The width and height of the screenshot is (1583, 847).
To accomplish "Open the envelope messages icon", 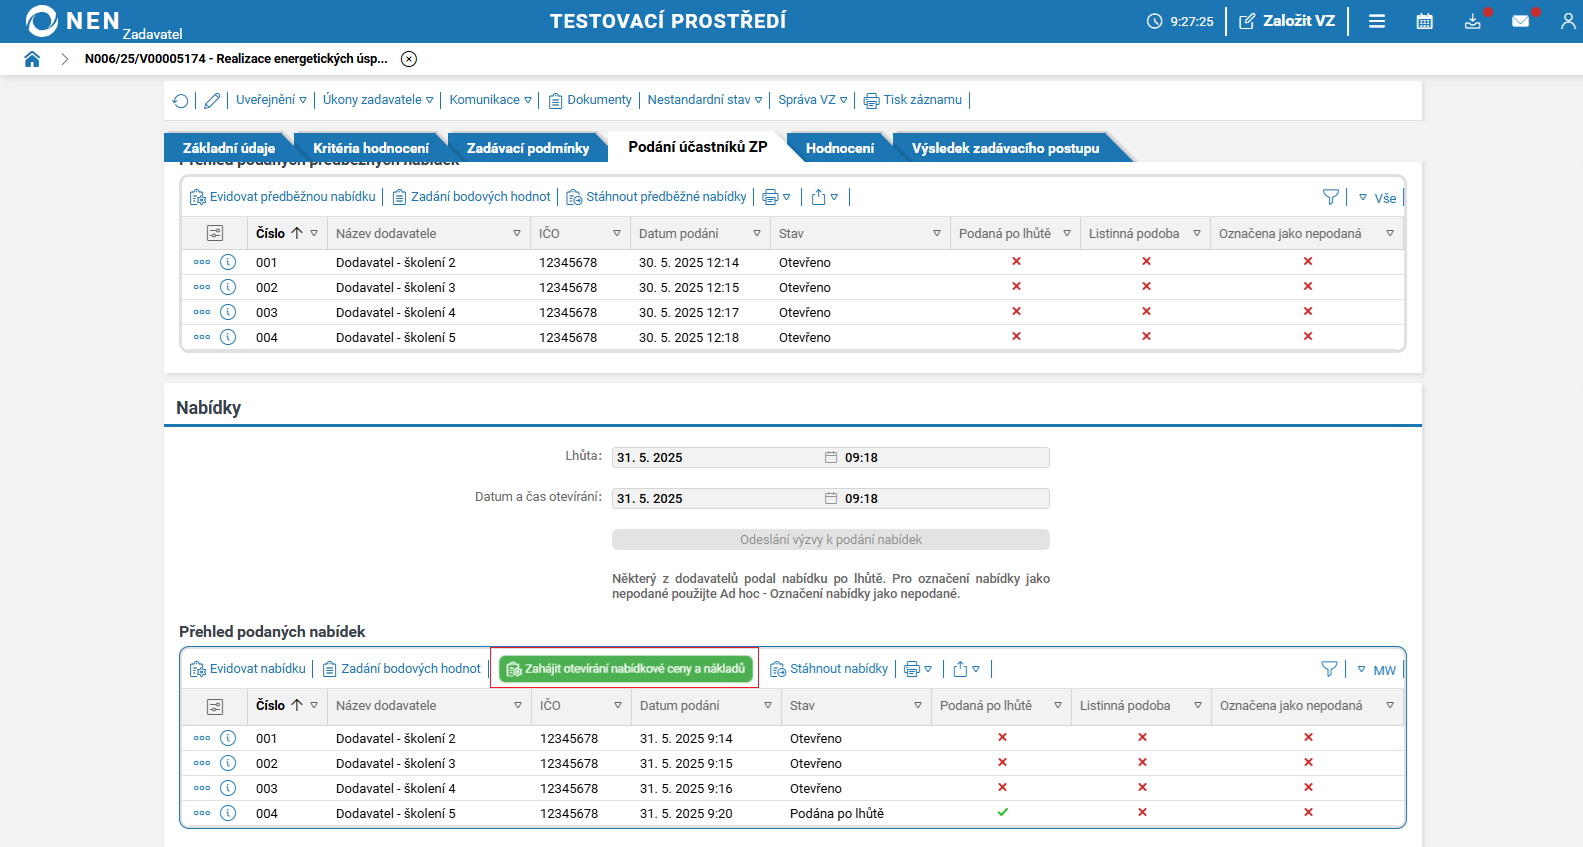I will (1520, 21).
